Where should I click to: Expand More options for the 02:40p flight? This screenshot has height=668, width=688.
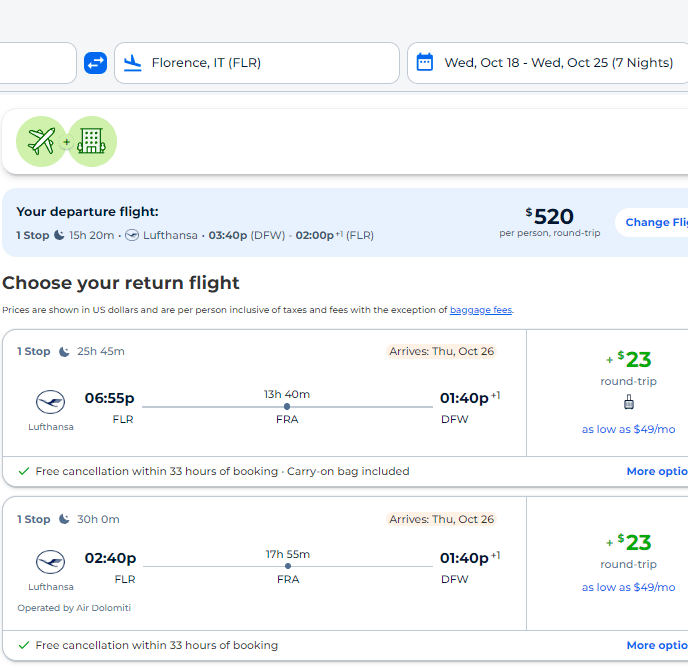[656, 645]
